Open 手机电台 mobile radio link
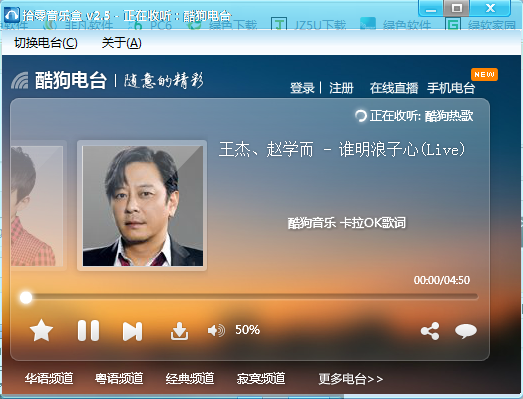The image size is (523, 399). click(451, 88)
